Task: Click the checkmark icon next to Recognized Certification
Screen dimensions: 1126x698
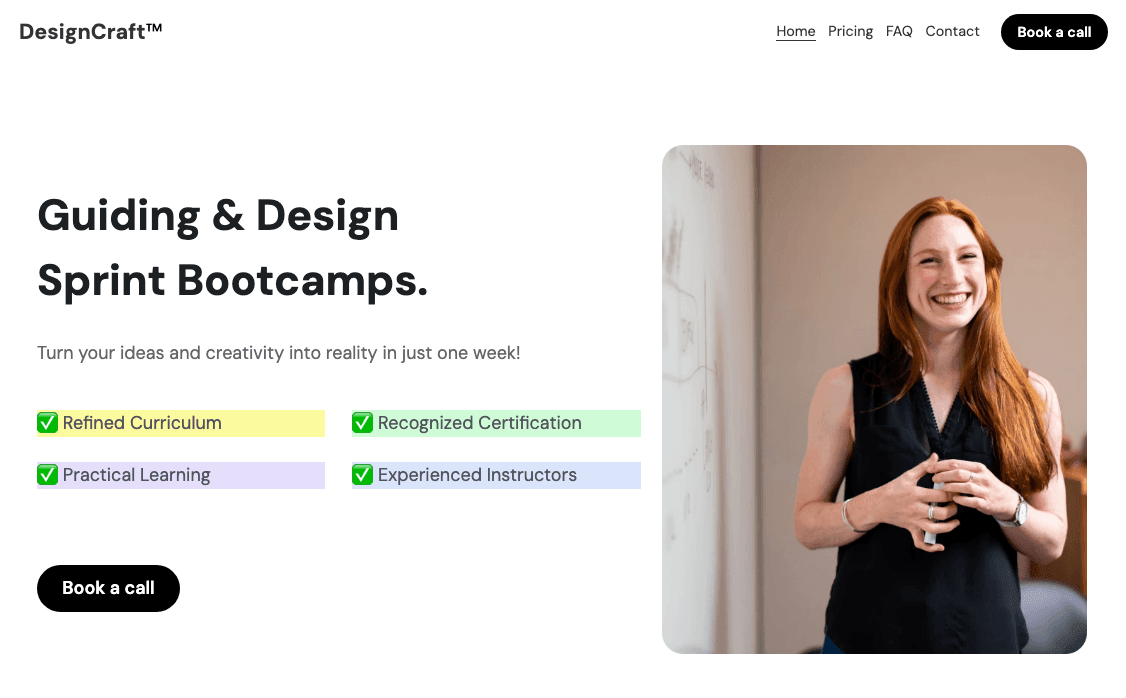Action: [362, 423]
